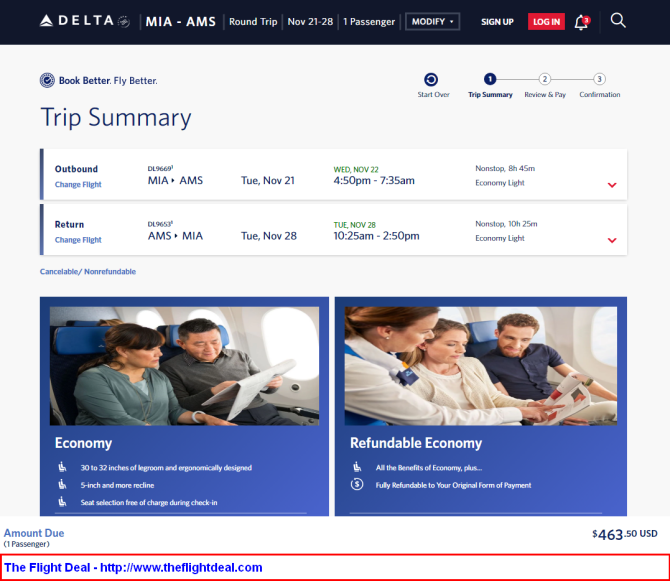Click the Refundable Economy card photo

coord(481,366)
